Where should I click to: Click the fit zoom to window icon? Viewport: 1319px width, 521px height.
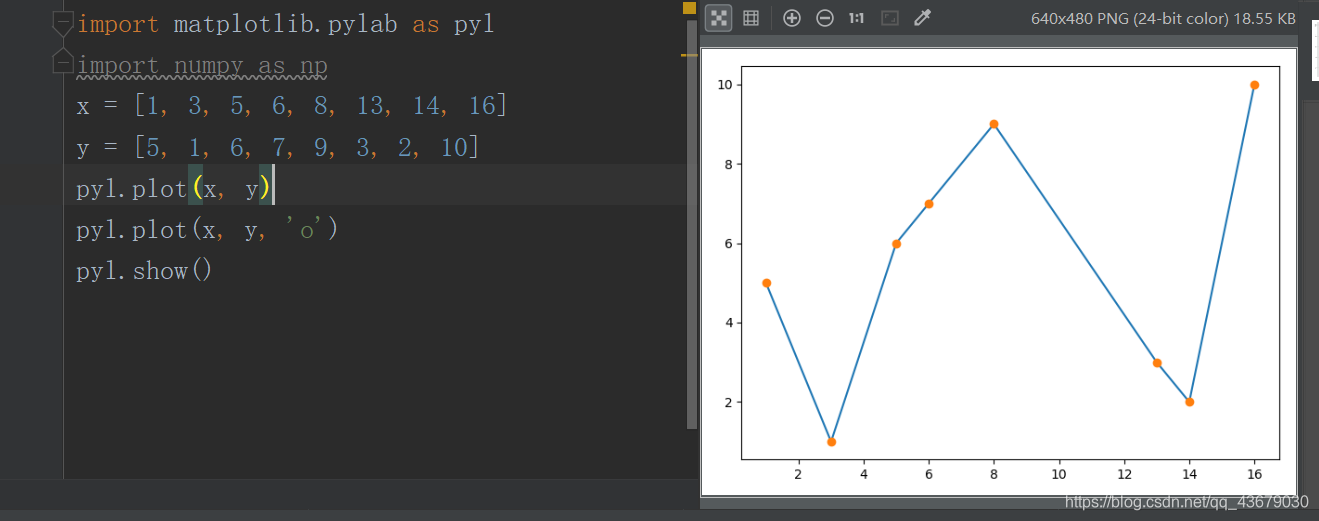coord(890,18)
